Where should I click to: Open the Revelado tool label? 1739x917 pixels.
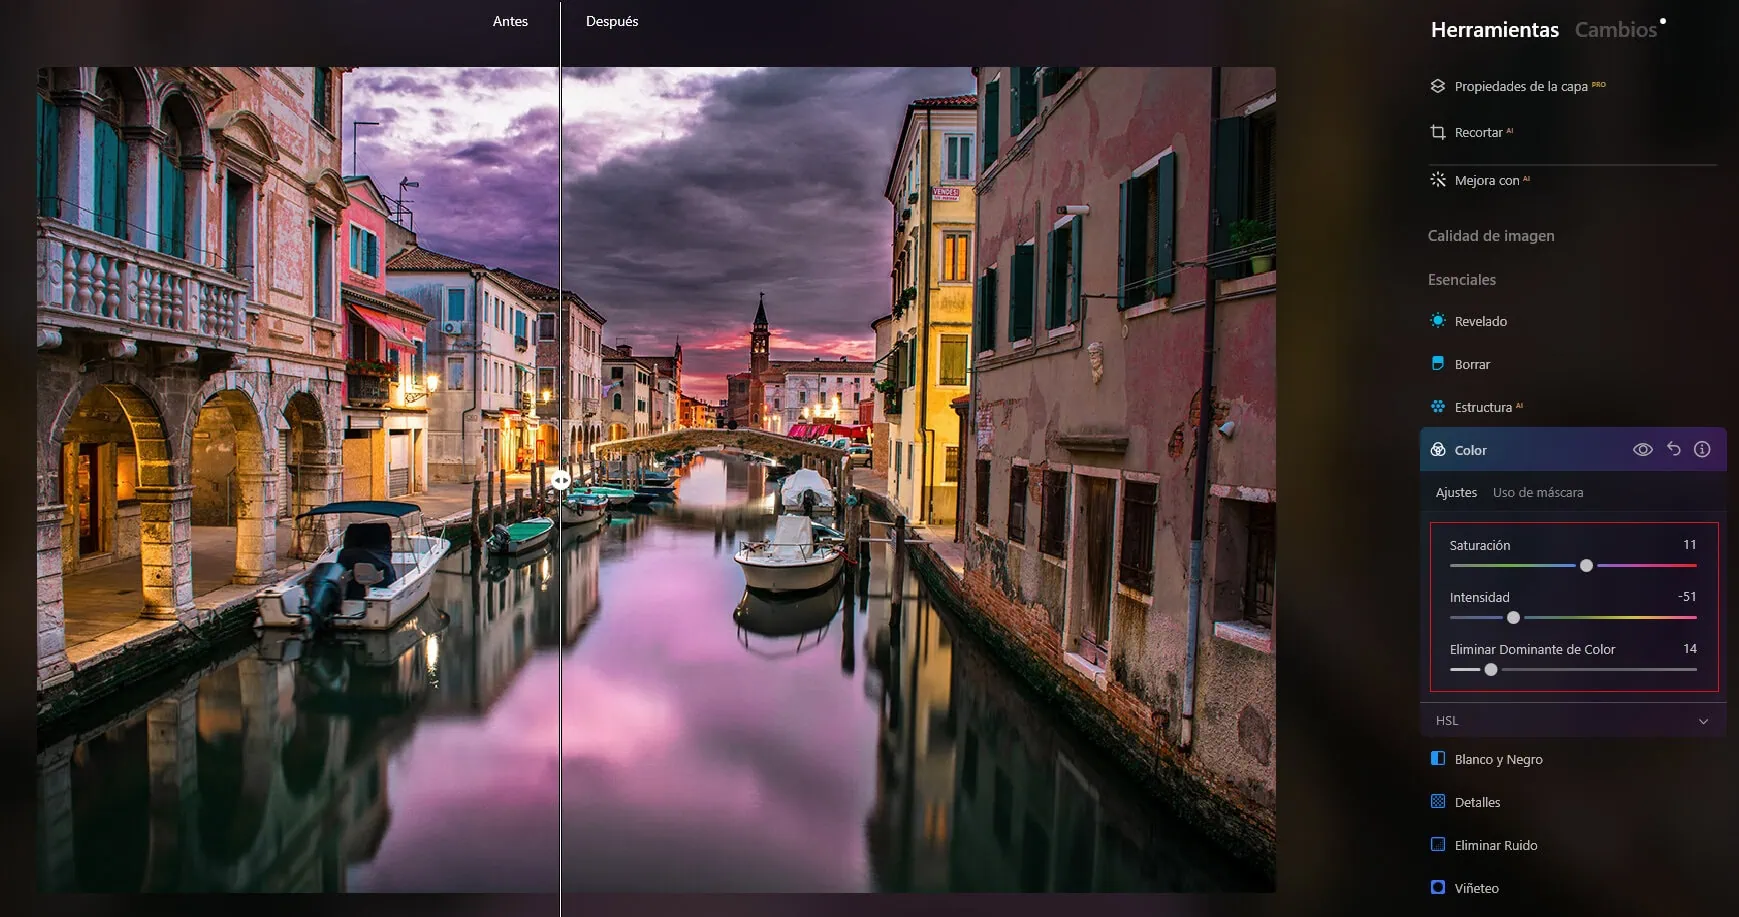tap(1481, 321)
